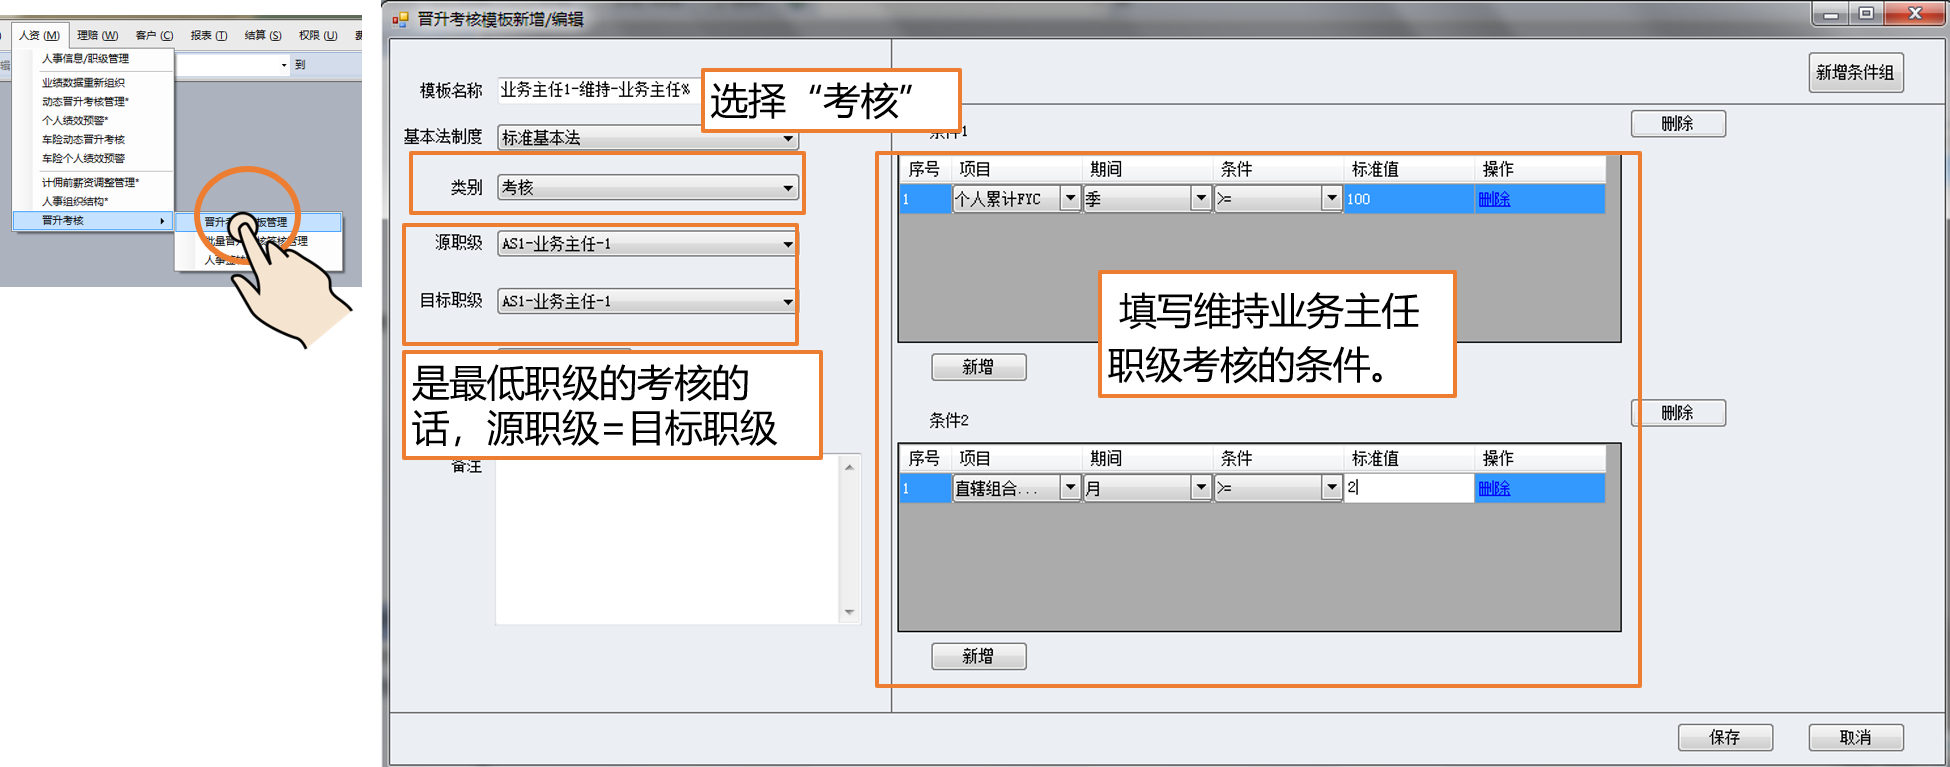Click the 晋升考核 submenu arrow item

(x=92, y=221)
